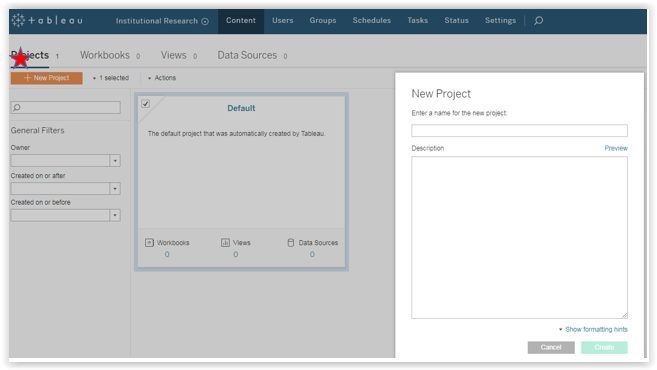Expand Show formatting hints

click(593, 329)
